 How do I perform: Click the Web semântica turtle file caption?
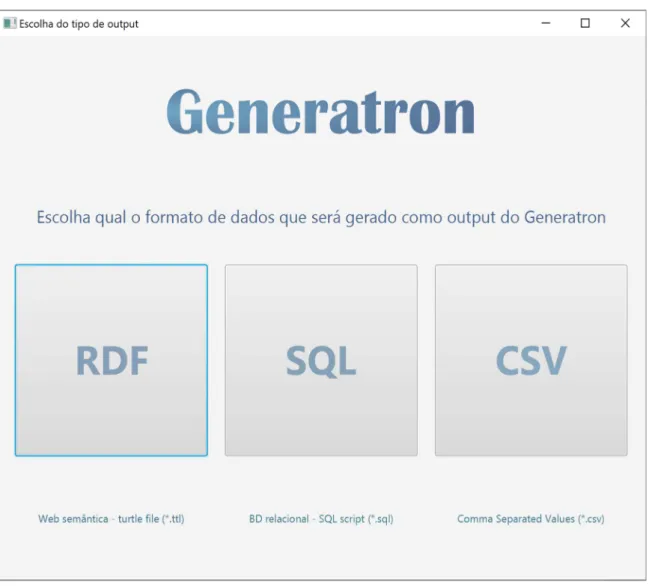click(x=111, y=519)
